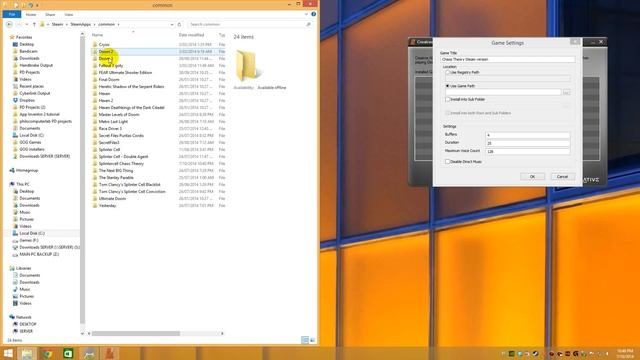Switch to the View ribbon tab
Screen dimensions: 640x360
pyautogui.click(x=69, y=15)
